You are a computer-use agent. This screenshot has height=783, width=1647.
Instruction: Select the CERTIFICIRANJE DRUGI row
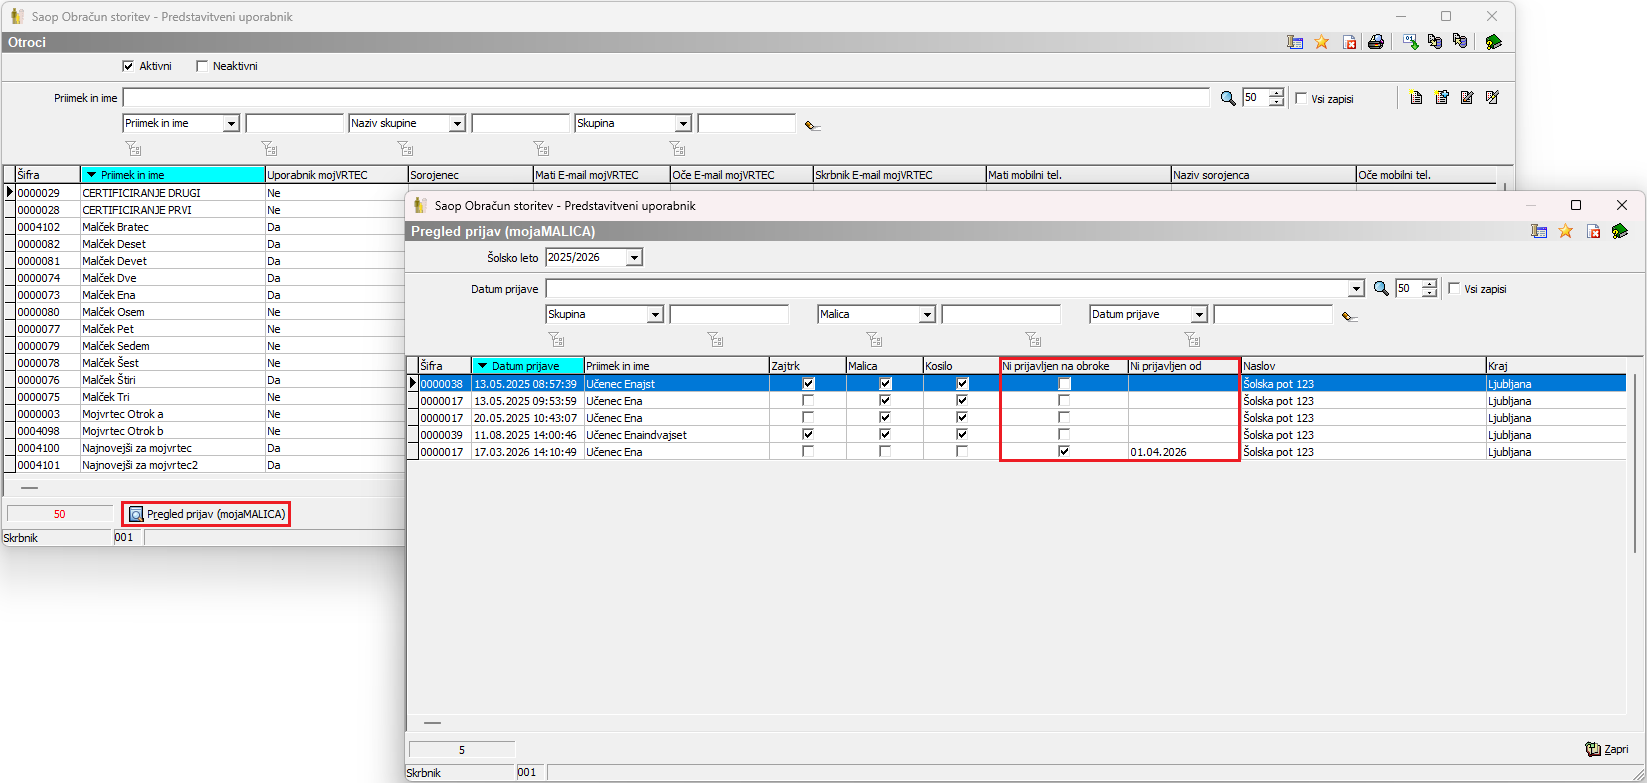(205, 193)
